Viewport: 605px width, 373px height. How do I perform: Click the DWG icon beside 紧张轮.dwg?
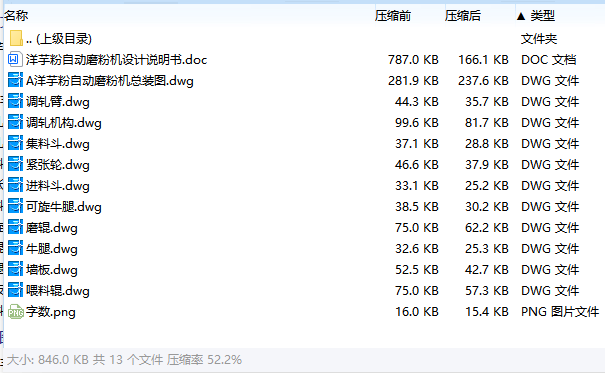[15, 165]
